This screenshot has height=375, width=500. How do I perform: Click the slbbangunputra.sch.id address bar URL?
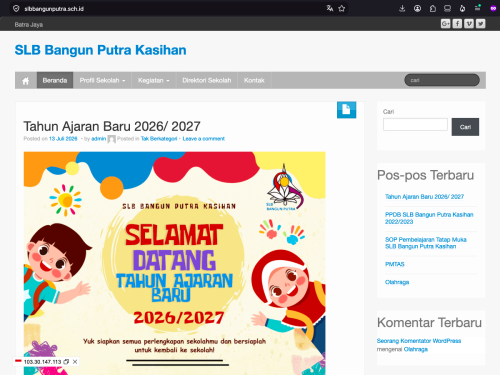click(54, 9)
